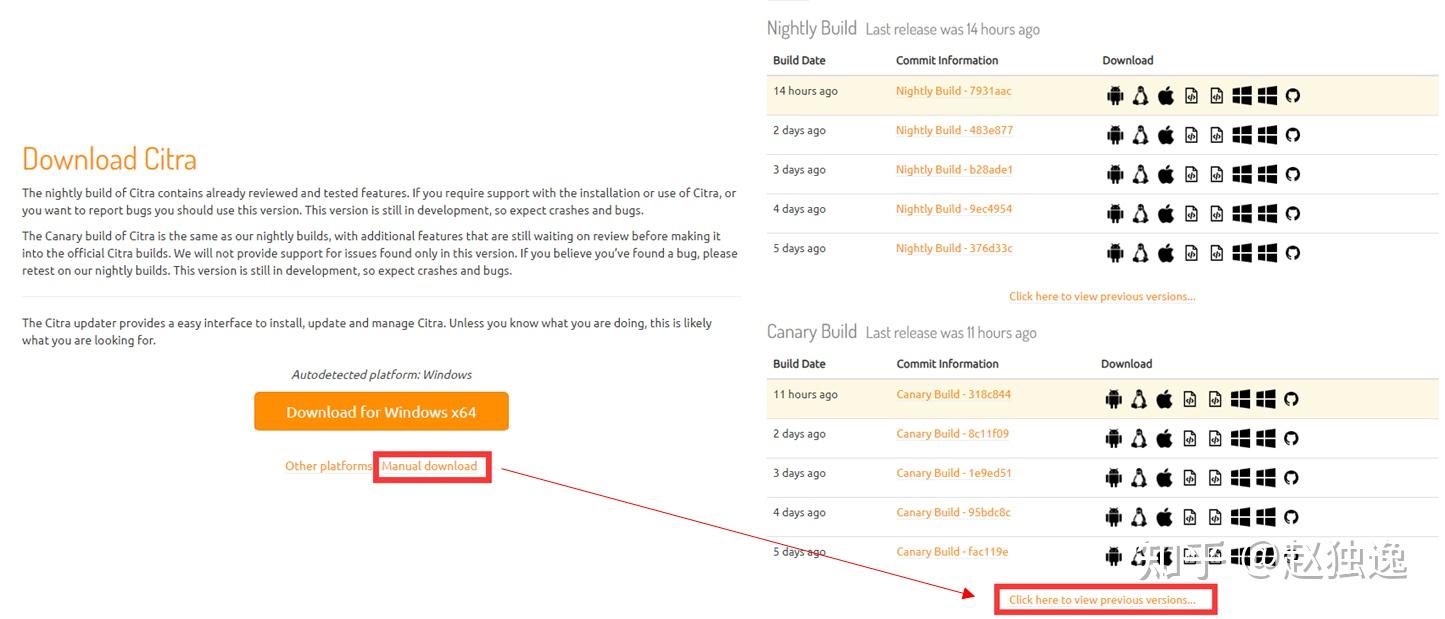Click Apple icon for Canary Build 8c11f09
Viewport: 1445px width, 619px height.
[1164, 438]
